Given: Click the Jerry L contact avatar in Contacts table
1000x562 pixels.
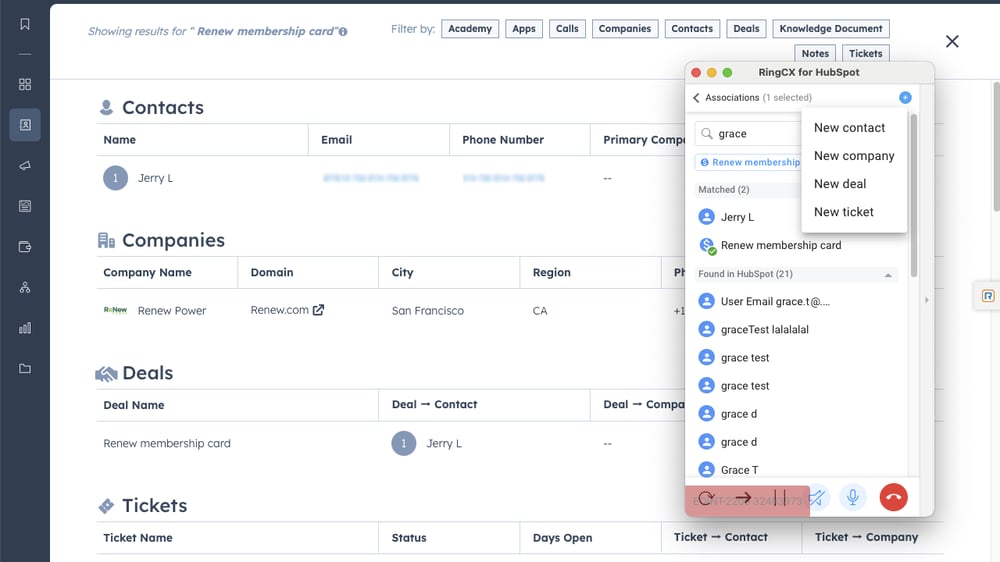Looking at the screenshot, I should [115, 178].
